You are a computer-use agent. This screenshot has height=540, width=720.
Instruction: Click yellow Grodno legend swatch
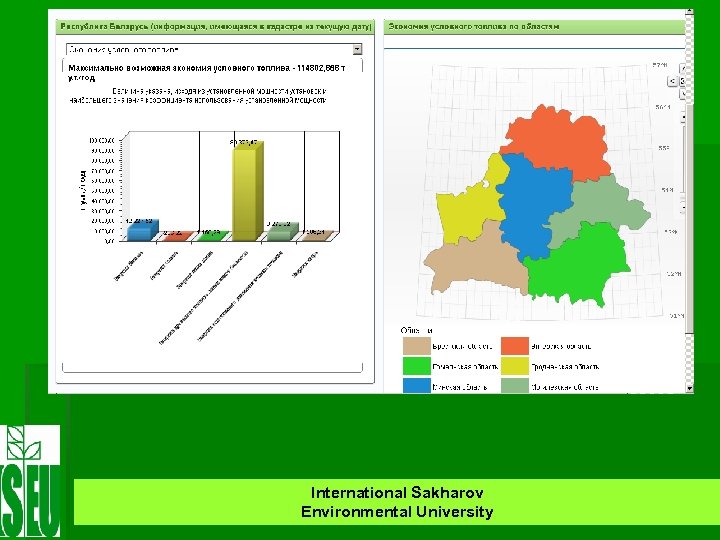pyautogui.click(x=515, y=366)
